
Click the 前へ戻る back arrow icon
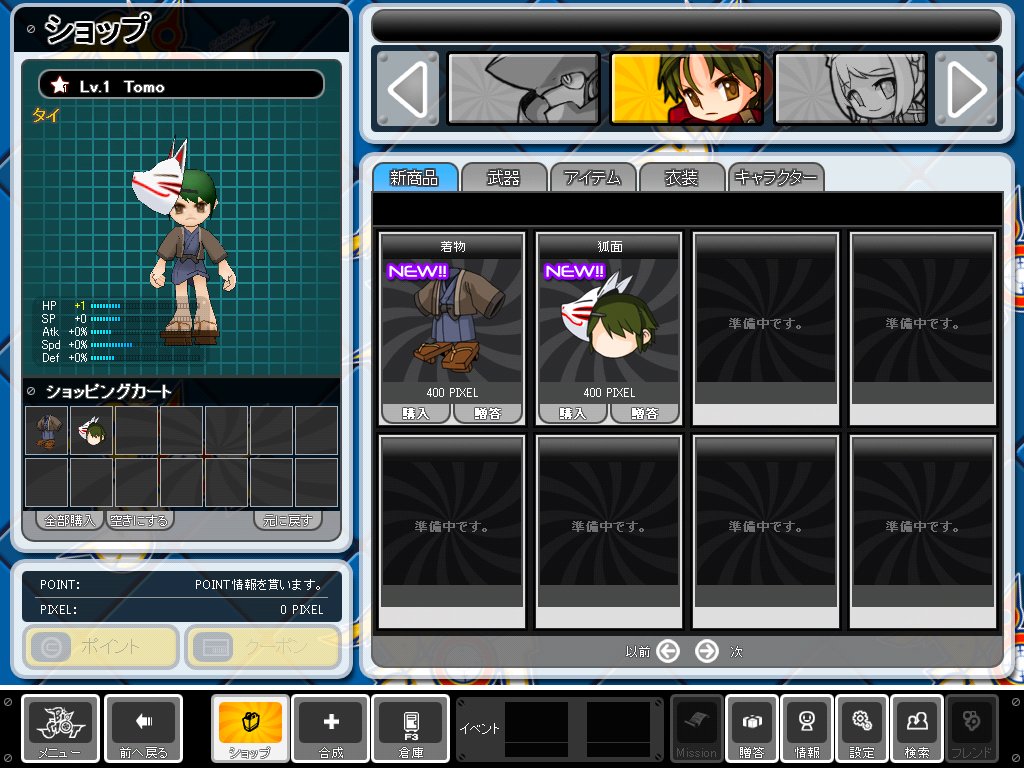(143, 722)
